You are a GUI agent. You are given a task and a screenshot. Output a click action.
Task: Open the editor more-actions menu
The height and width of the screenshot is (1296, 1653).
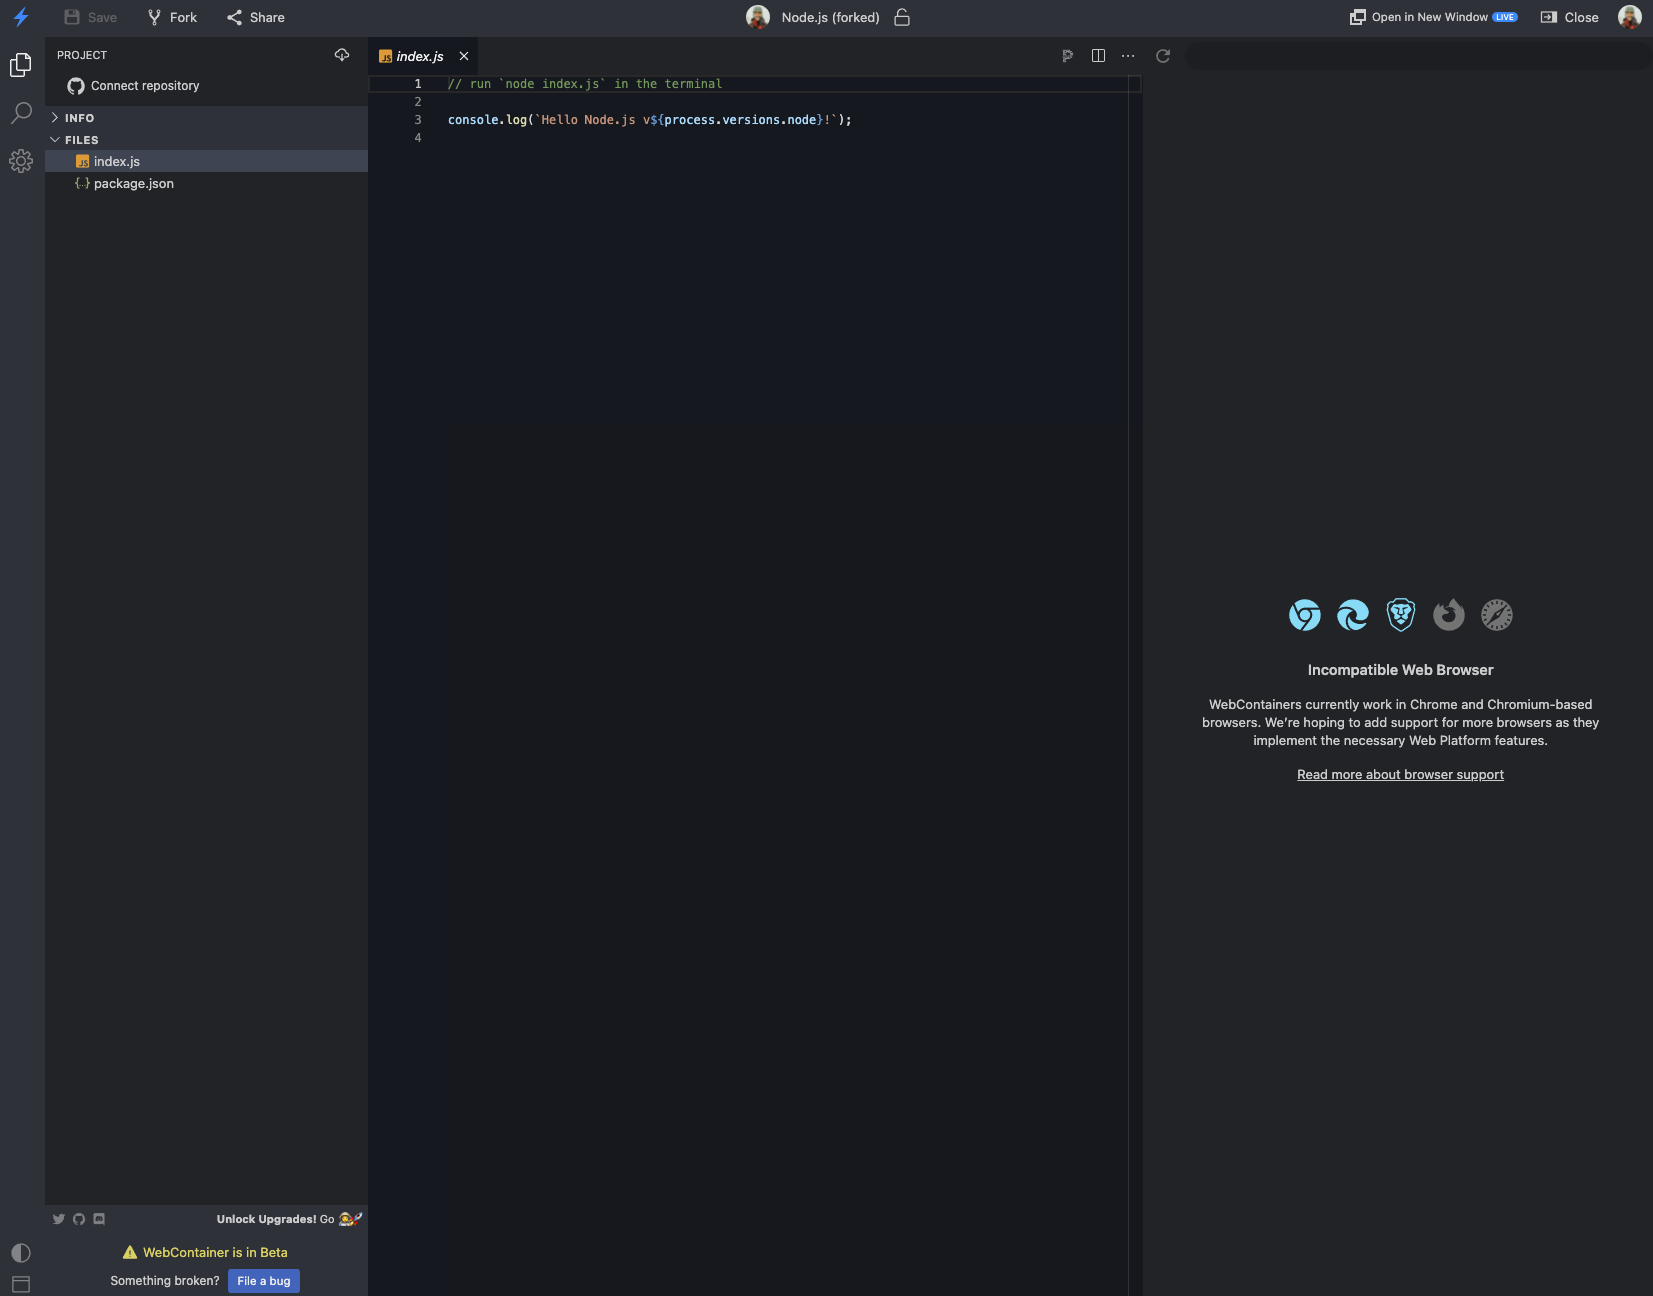point(1128,56)
